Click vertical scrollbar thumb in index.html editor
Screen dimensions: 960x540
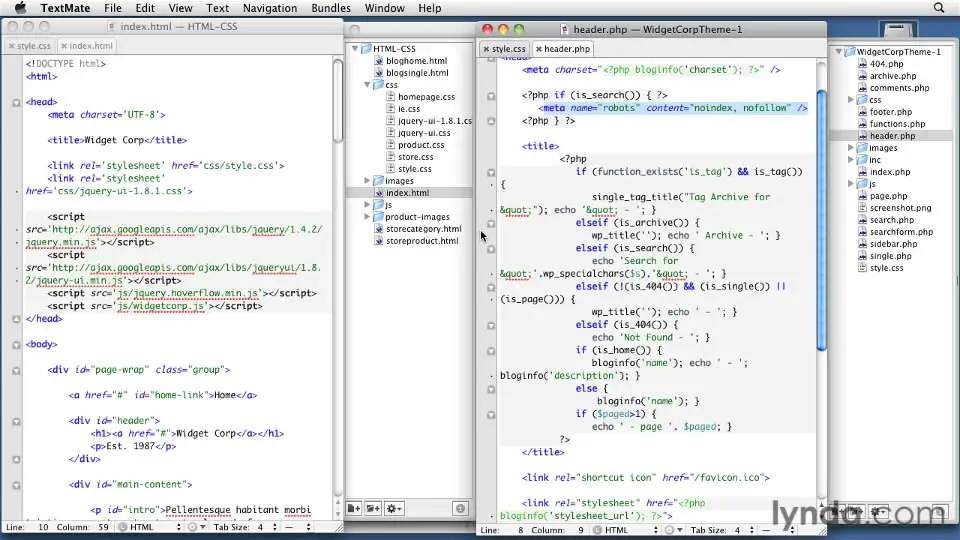pyautogui.click(x=337, y=101)
